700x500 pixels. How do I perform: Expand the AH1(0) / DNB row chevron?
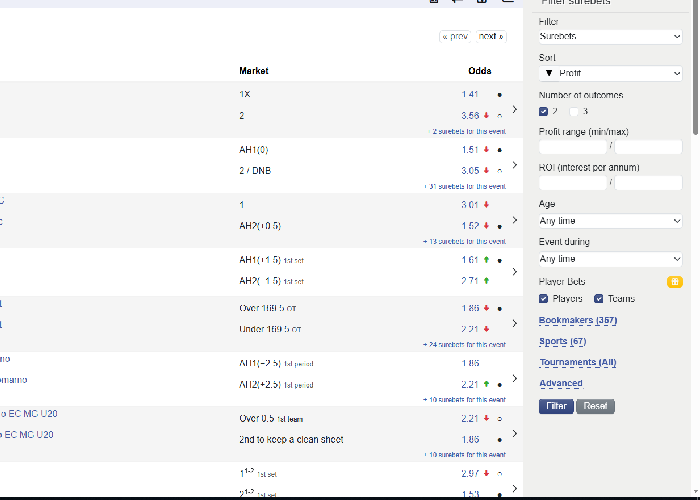coord(515,165)
